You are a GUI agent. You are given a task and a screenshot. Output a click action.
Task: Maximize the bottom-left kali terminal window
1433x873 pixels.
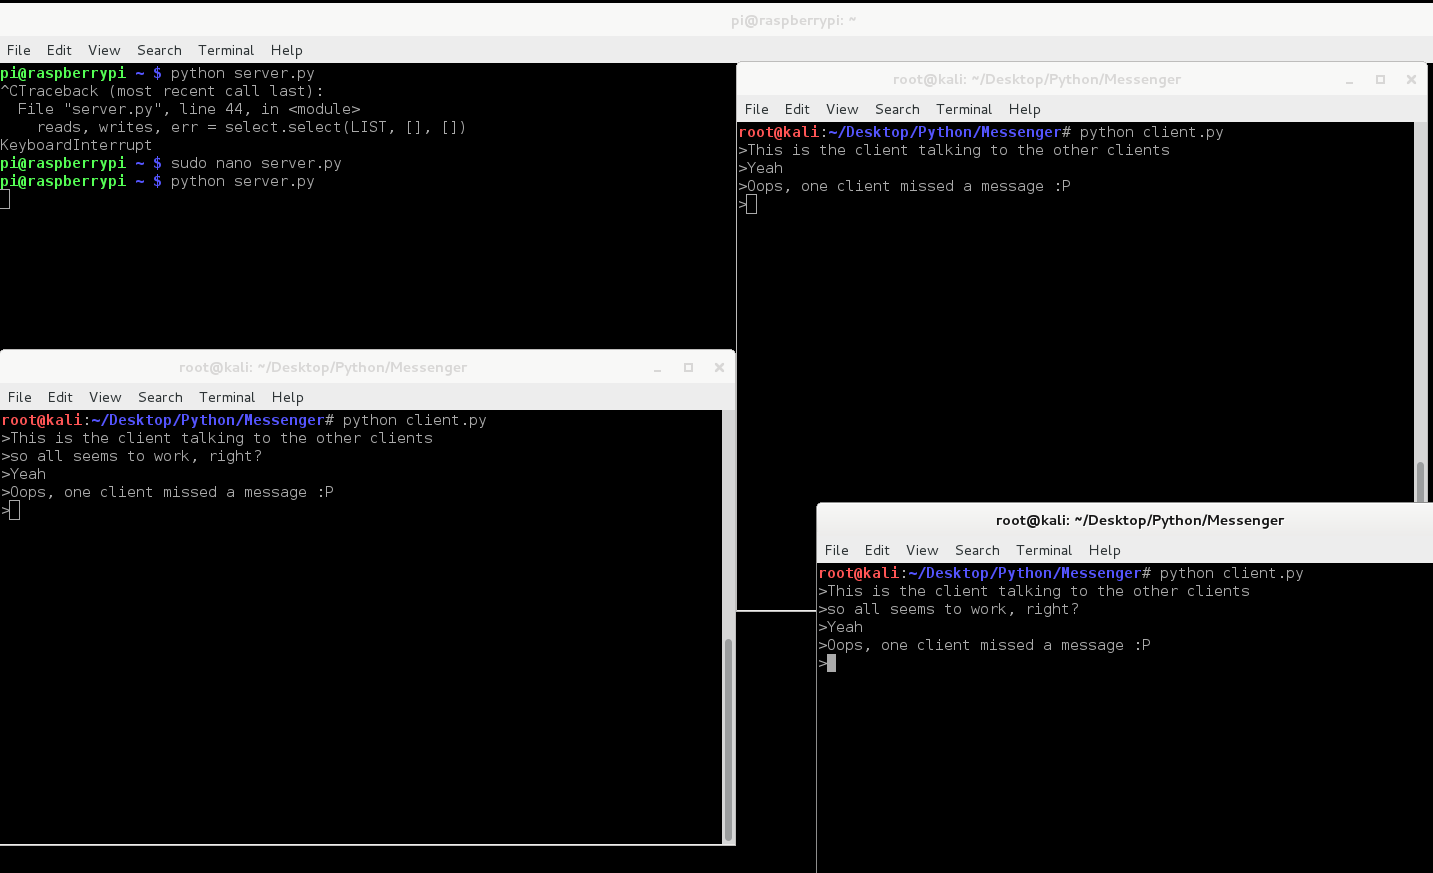click(688, 368)
